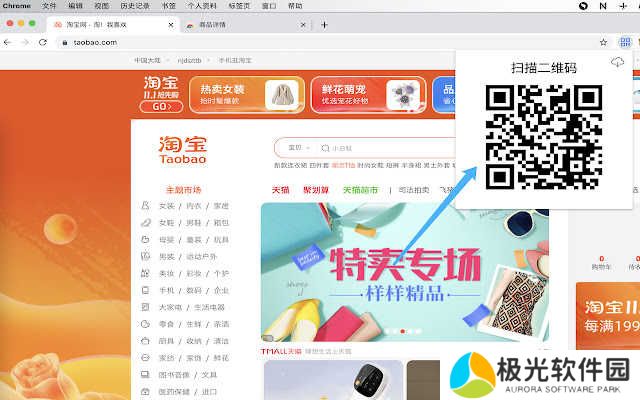The height and width of the screenshot is (400, 640).
Task: Click the phone category icon in the sidebar
Action: (x=147, y=291)
